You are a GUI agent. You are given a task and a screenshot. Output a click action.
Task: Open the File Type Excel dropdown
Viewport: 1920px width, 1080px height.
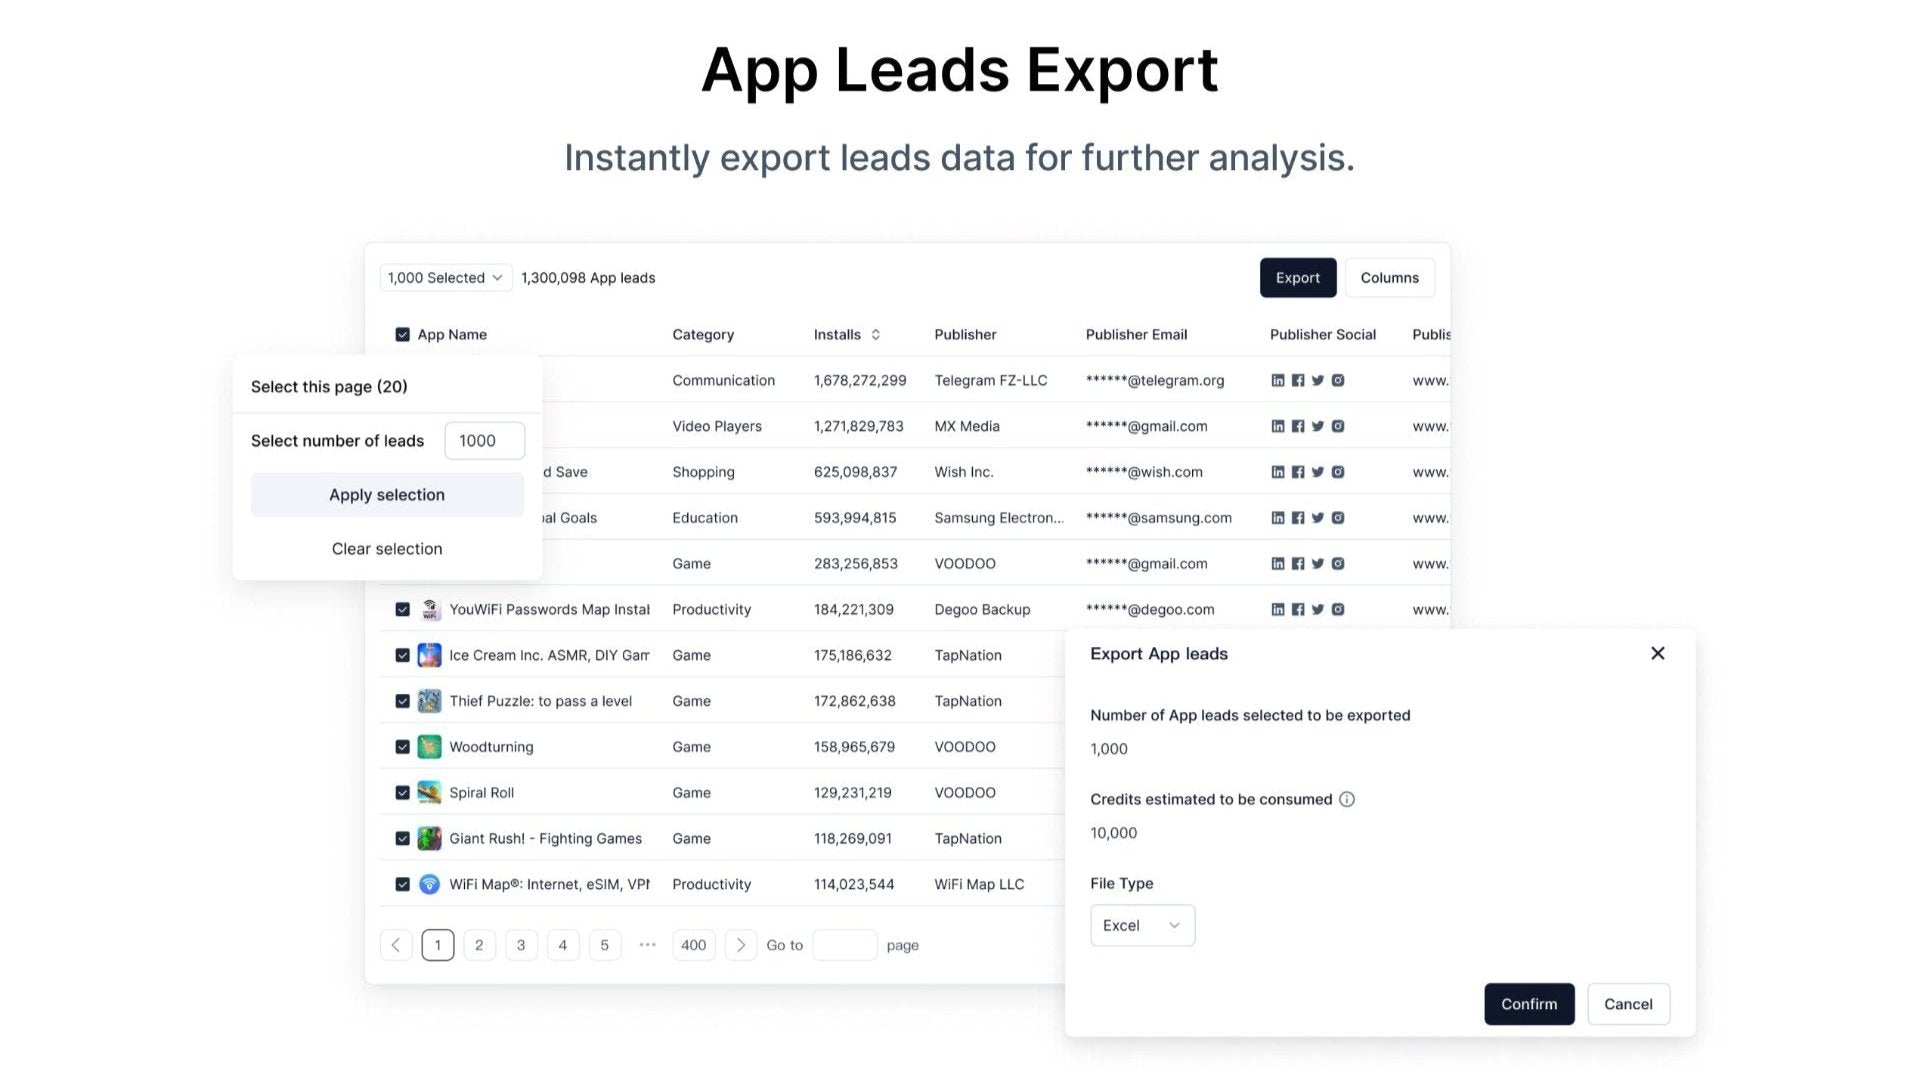point(1141,924)
